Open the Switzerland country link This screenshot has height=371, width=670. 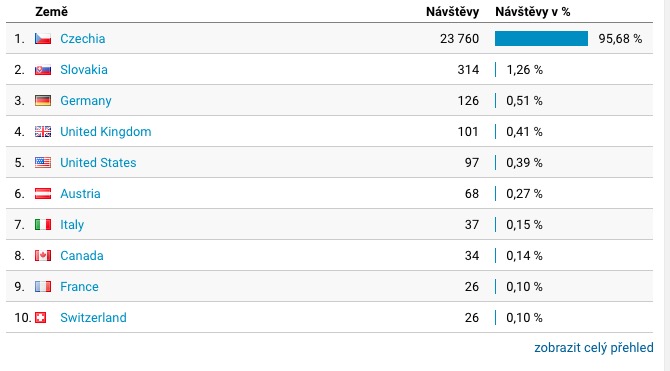click(x=93, y=318)
